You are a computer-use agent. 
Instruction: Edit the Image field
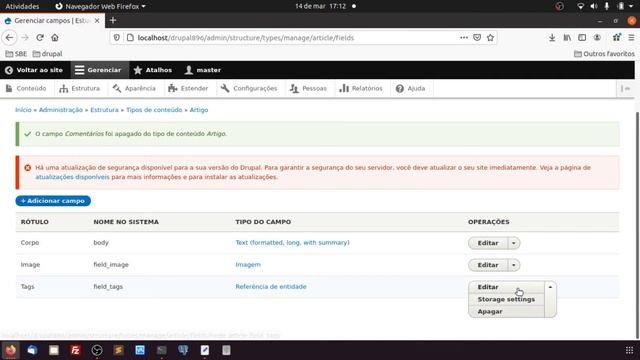[488, 265]
